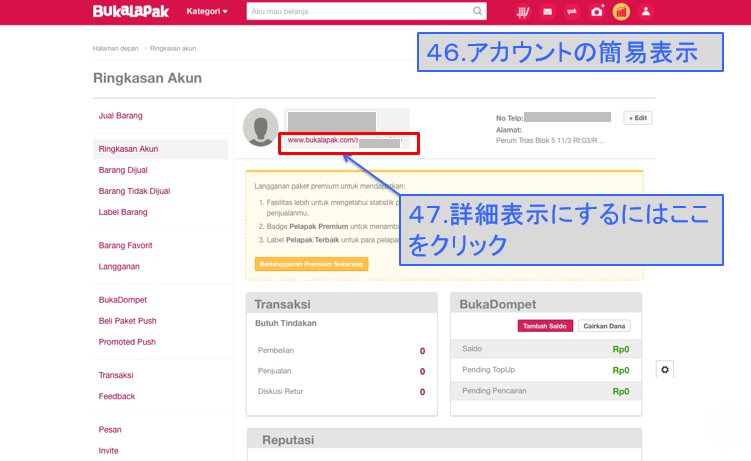Open the Kategori dropdown menu
The width and height of the screenshot is (751, 461).
207,11
